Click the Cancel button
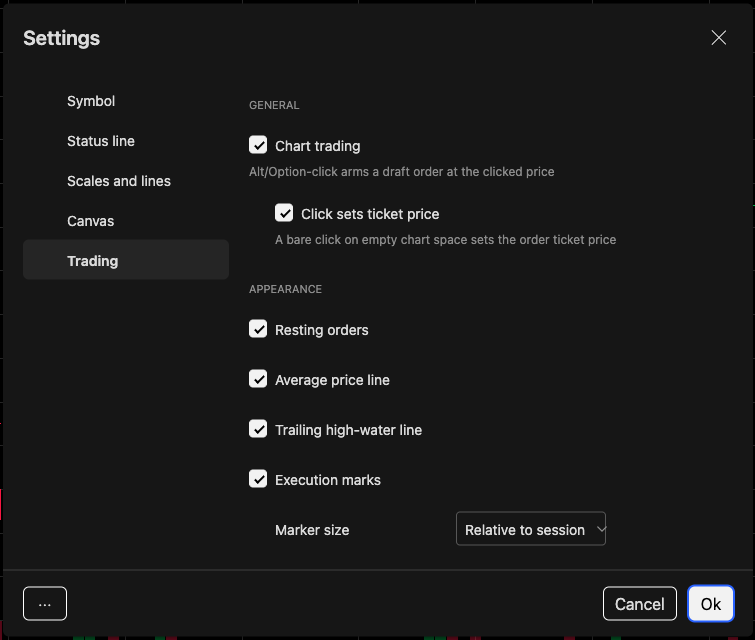755x640 pixels. (639, 604)
